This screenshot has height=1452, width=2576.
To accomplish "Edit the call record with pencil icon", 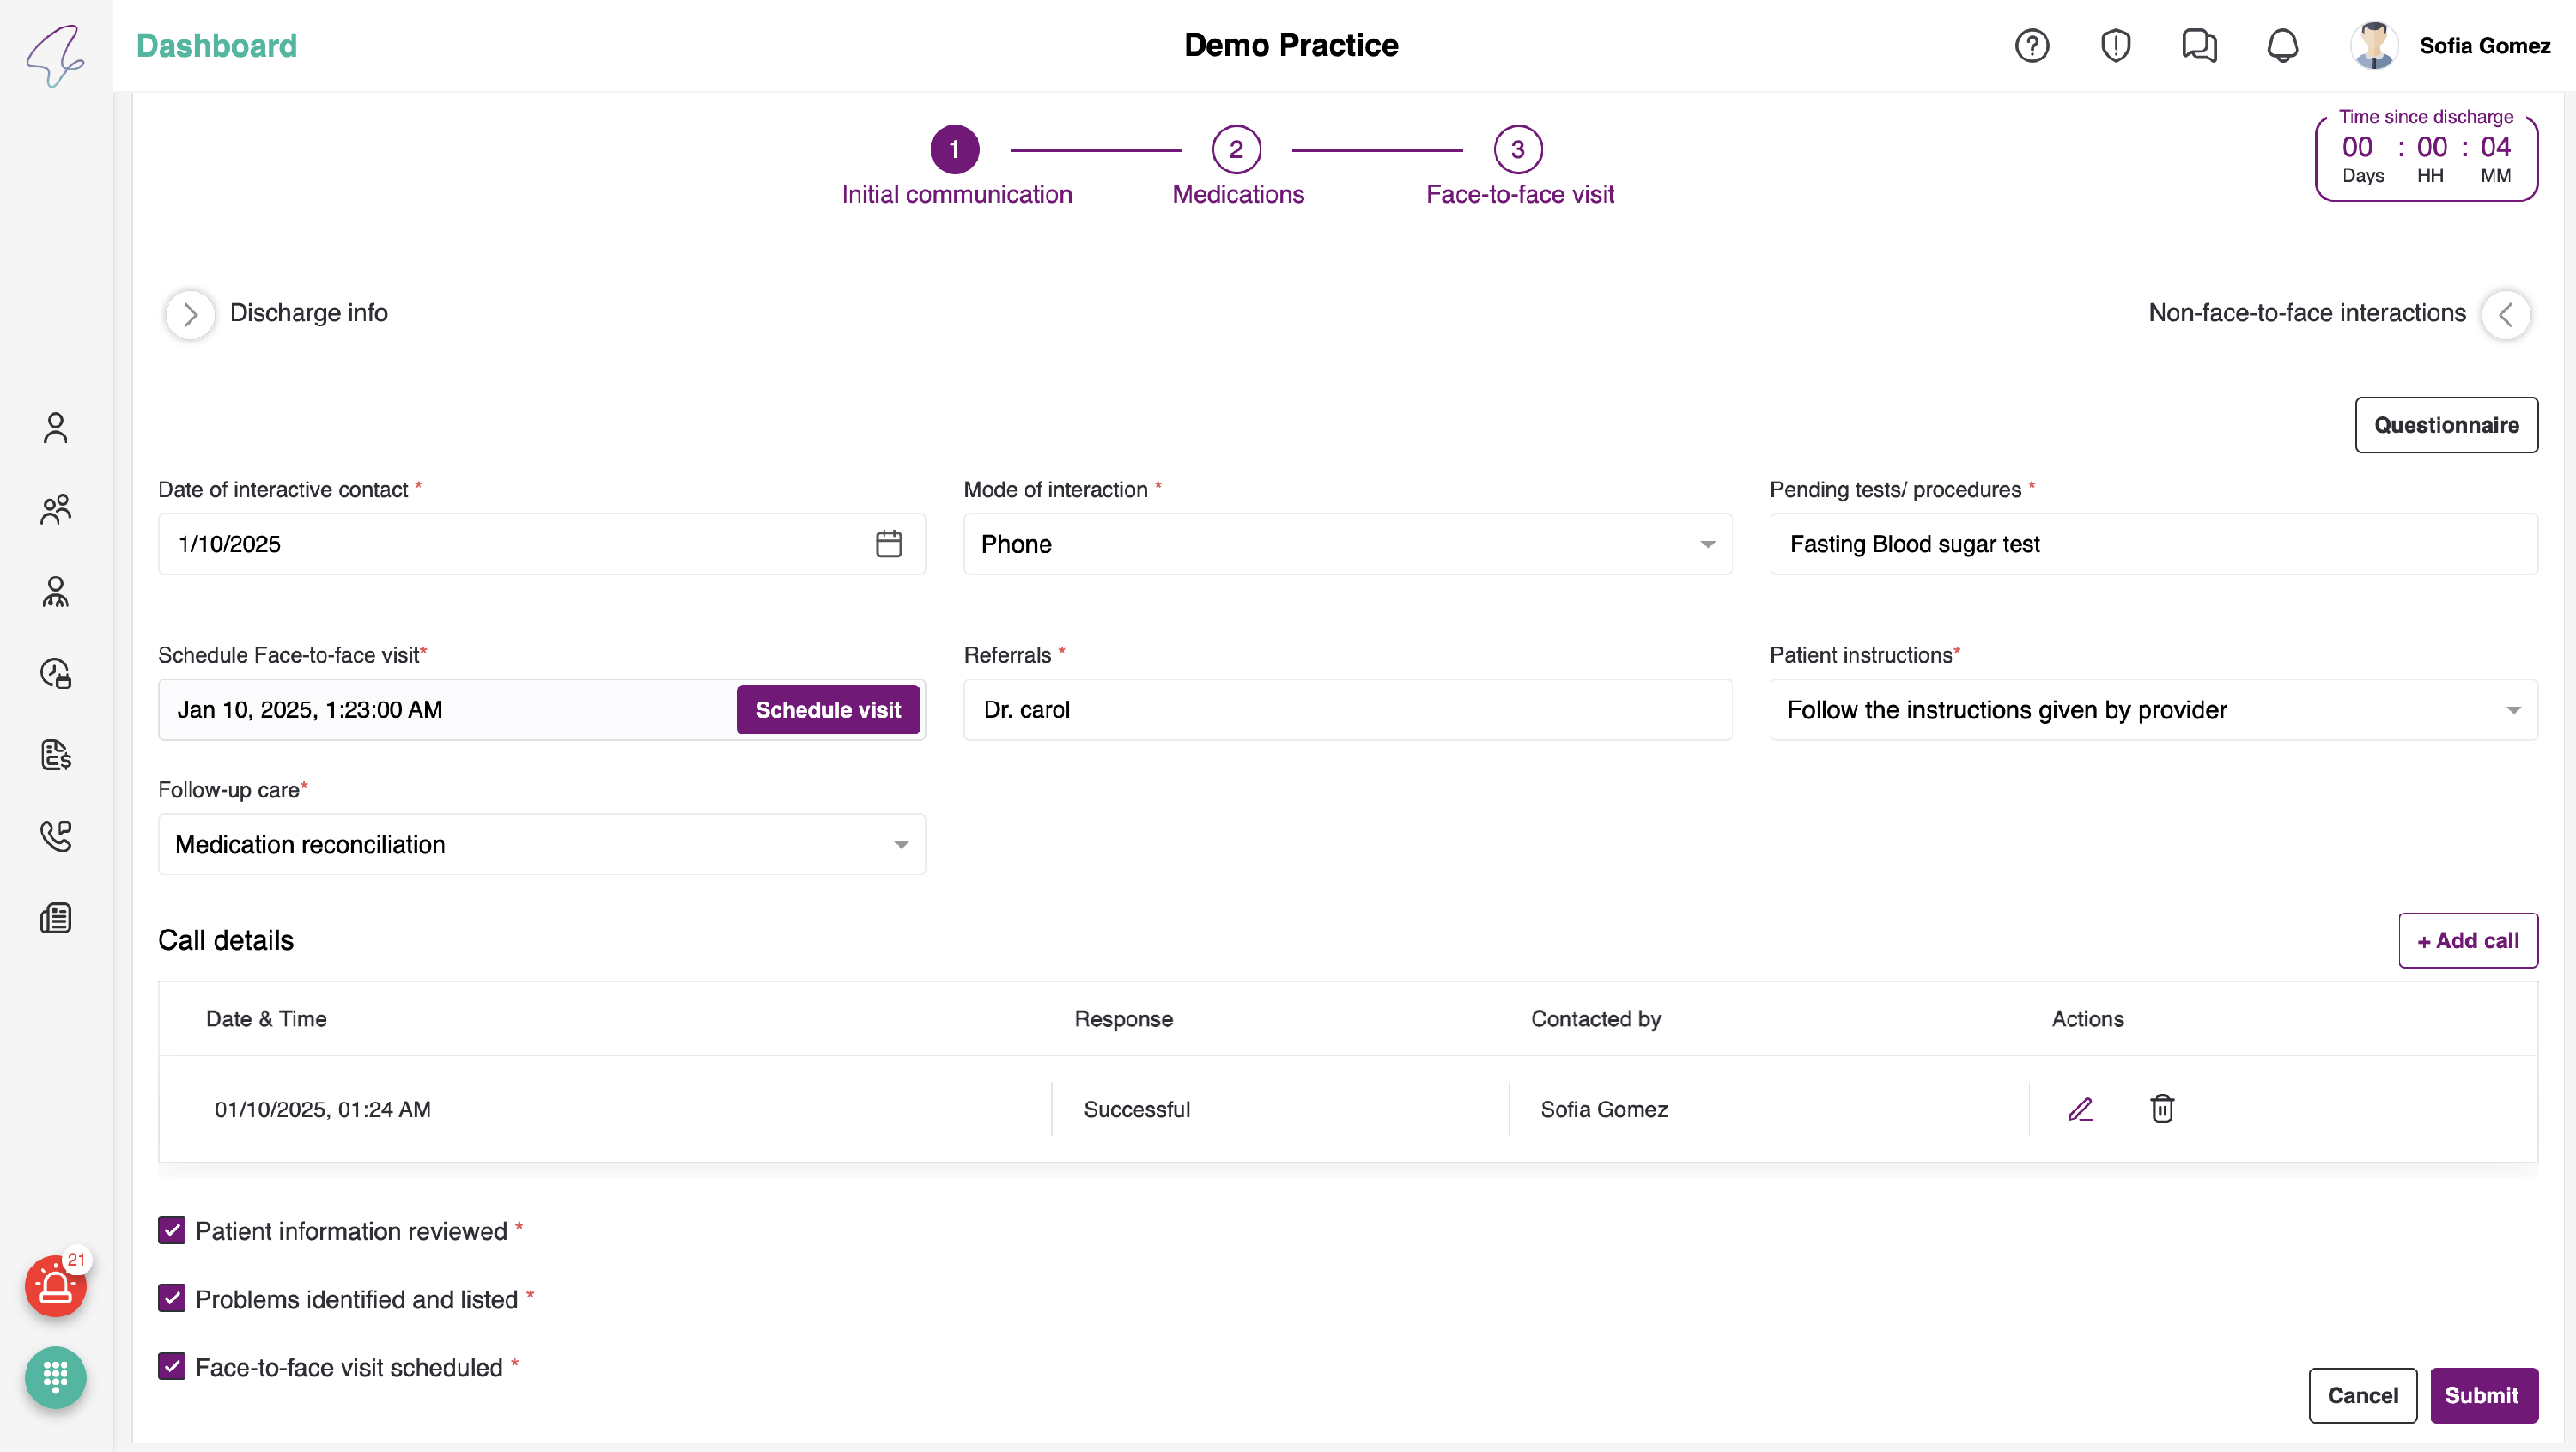I will (x=2080, y=1109).
